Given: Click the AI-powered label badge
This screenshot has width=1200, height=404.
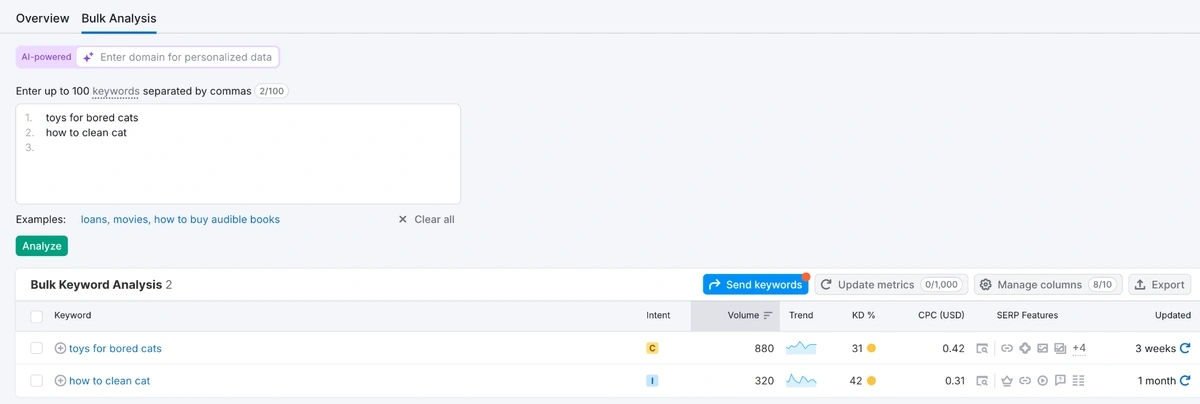Looking at the screenshot, I should pyautogui.click(x=47, y=57).
